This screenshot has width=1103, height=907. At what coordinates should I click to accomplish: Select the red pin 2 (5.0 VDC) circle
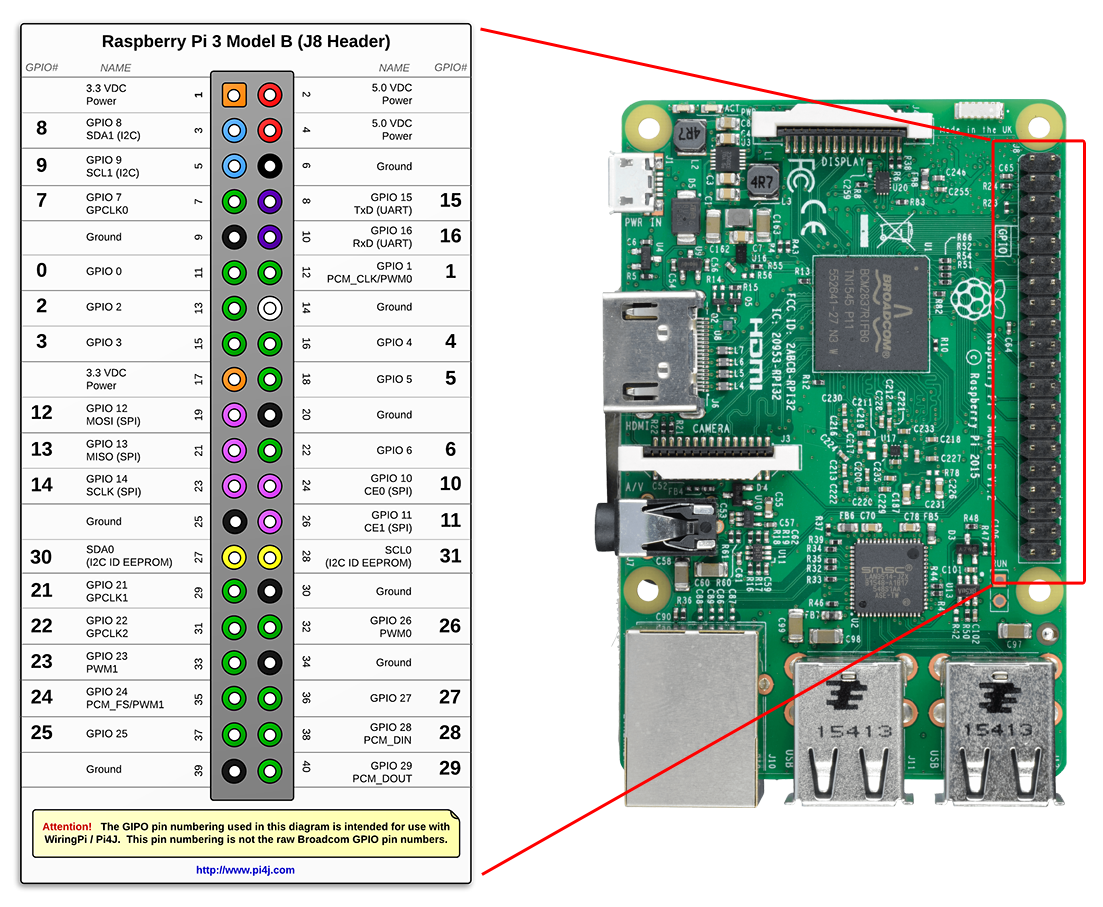click(x=269, y=95)
